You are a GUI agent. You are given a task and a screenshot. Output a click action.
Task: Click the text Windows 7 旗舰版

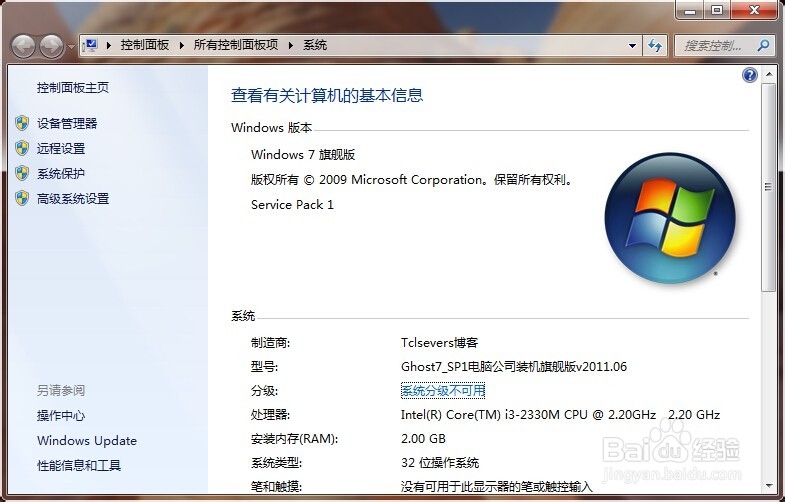click(x=303, y=155)
